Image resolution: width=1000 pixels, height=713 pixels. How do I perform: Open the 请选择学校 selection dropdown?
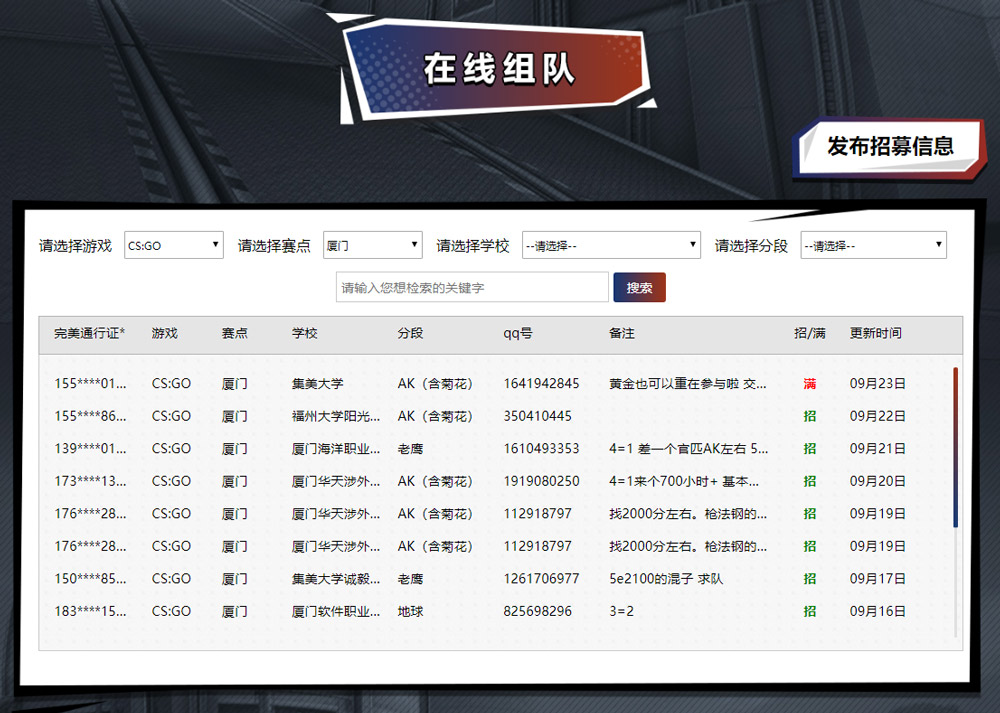pos(611,244)
